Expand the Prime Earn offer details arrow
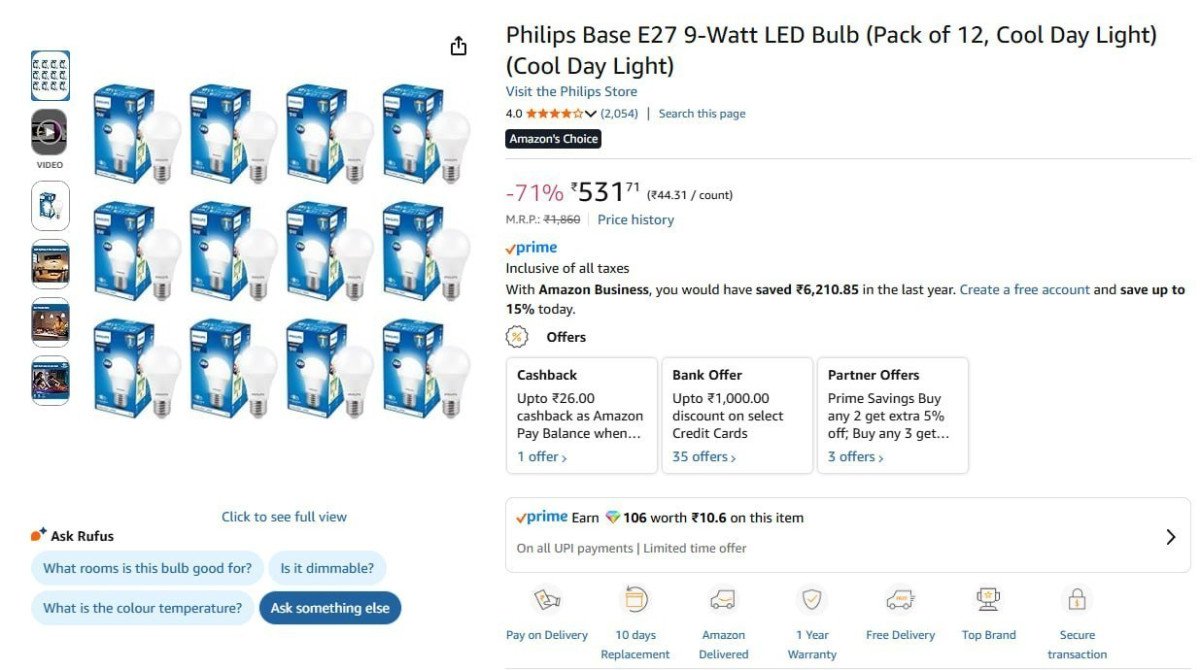 [x=1171, y=536]
